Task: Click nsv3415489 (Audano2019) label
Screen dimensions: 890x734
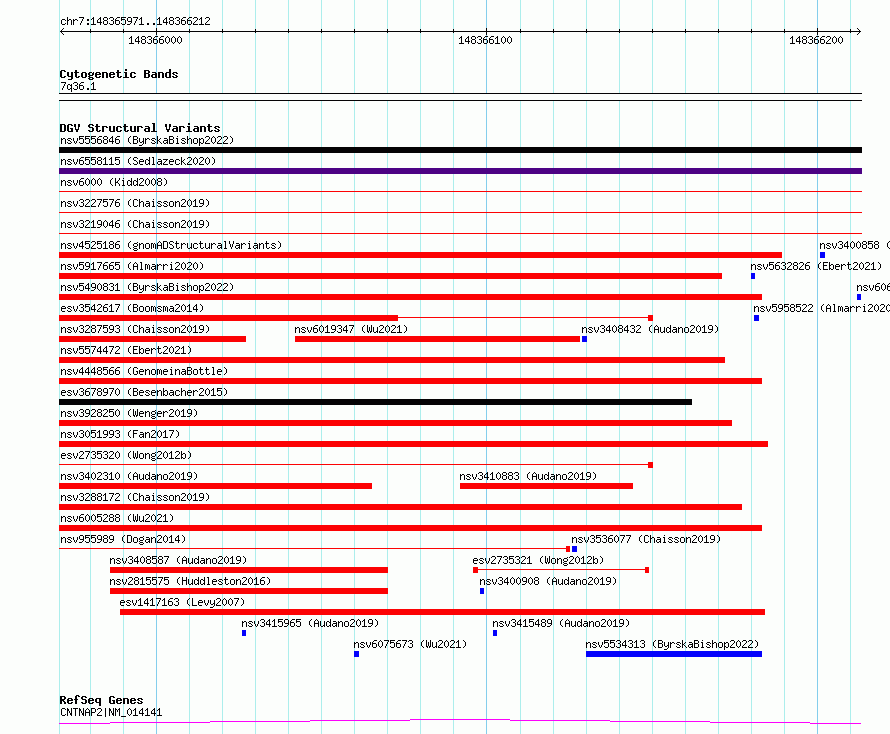Action: pos(561,623)
